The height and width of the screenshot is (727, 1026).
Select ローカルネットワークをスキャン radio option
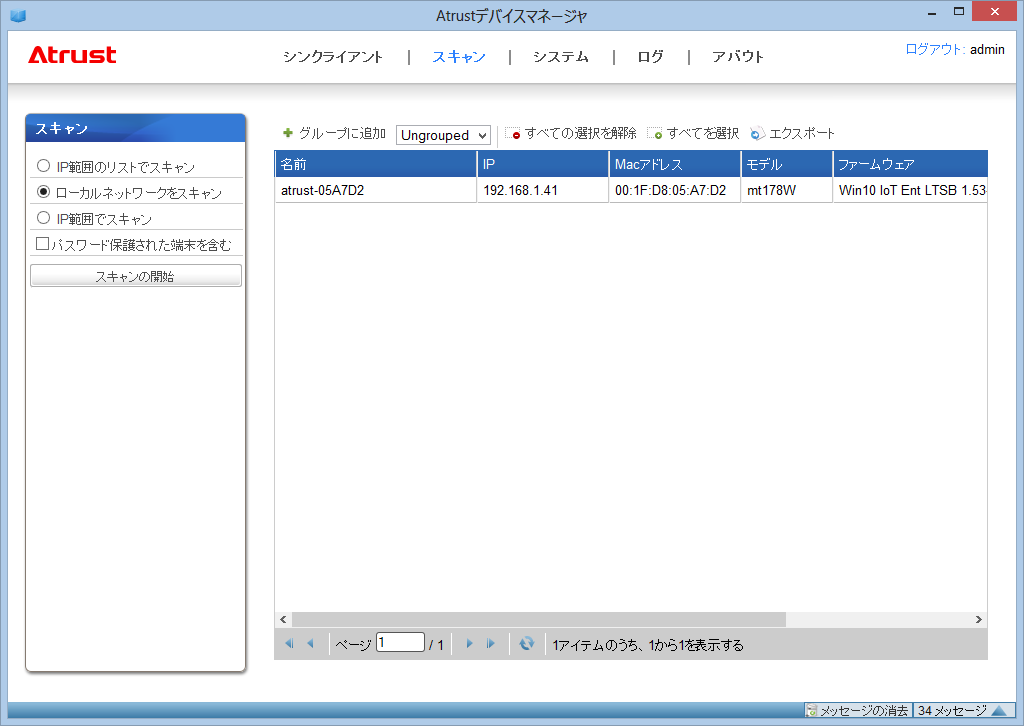[43, 192]
